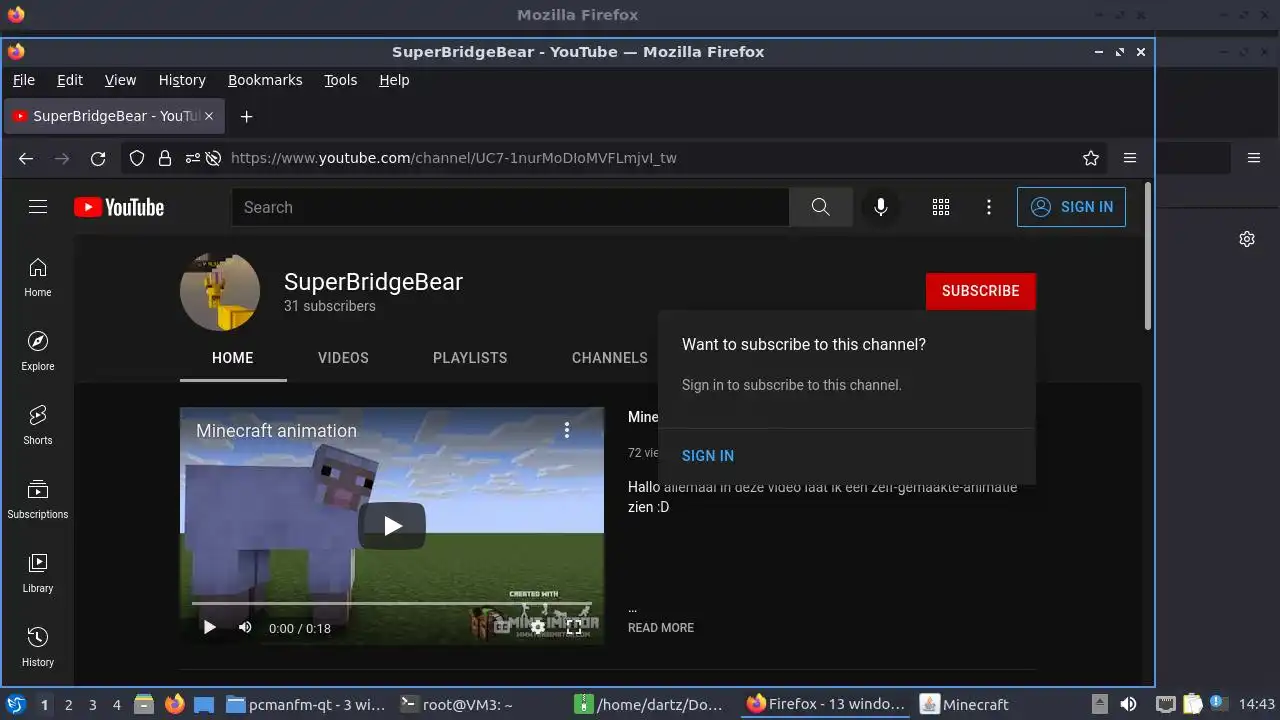Screen dimensions: 1280x720
Task: Click the red SUBSCRIBE button
Action: (980, 291)
